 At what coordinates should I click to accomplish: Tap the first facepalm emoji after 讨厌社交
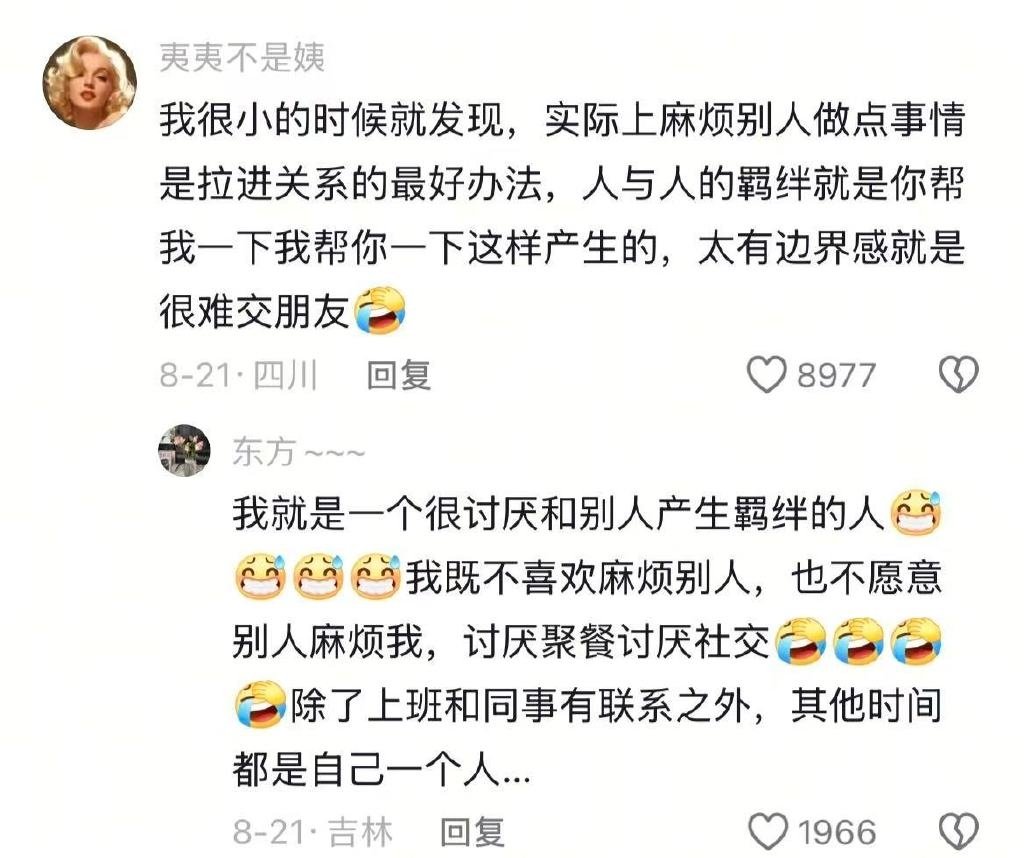pos(801,641)
